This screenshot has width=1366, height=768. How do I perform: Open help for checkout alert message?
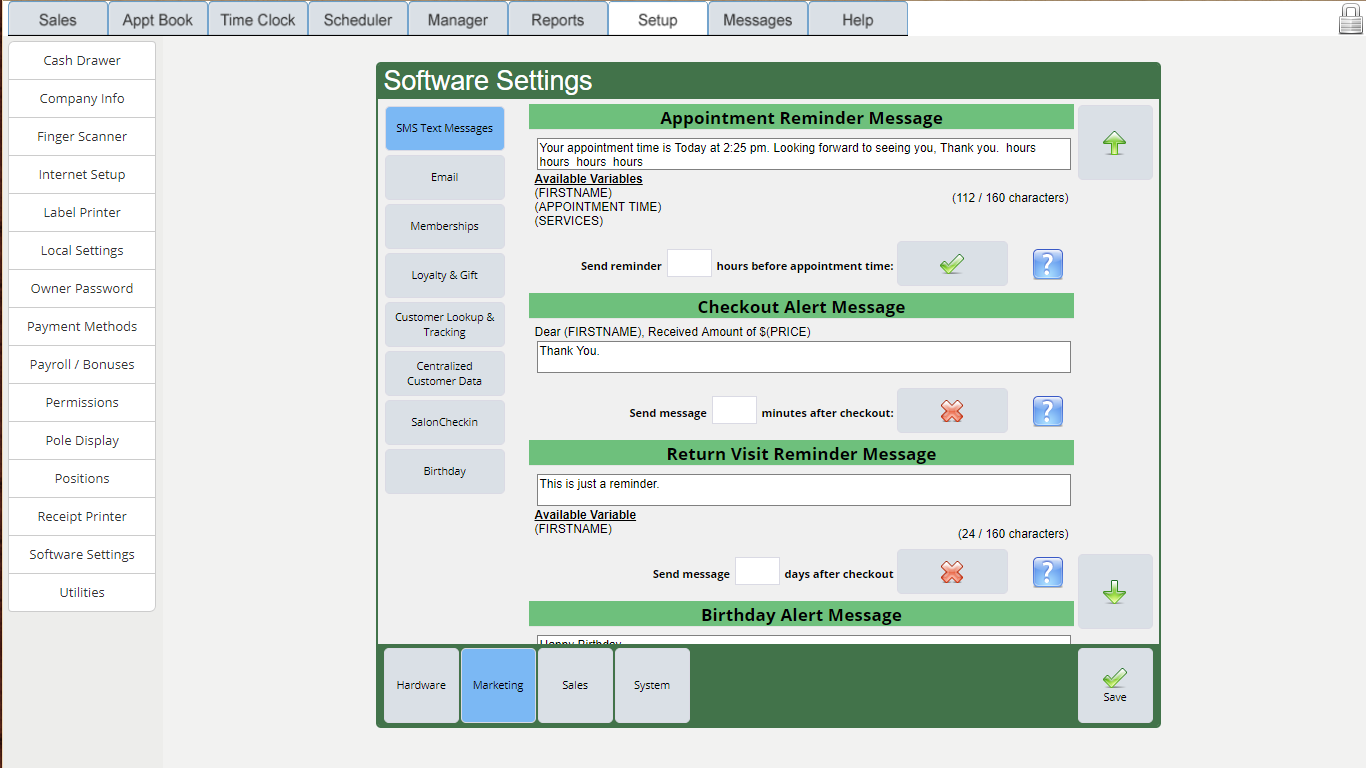(1047, 411)
